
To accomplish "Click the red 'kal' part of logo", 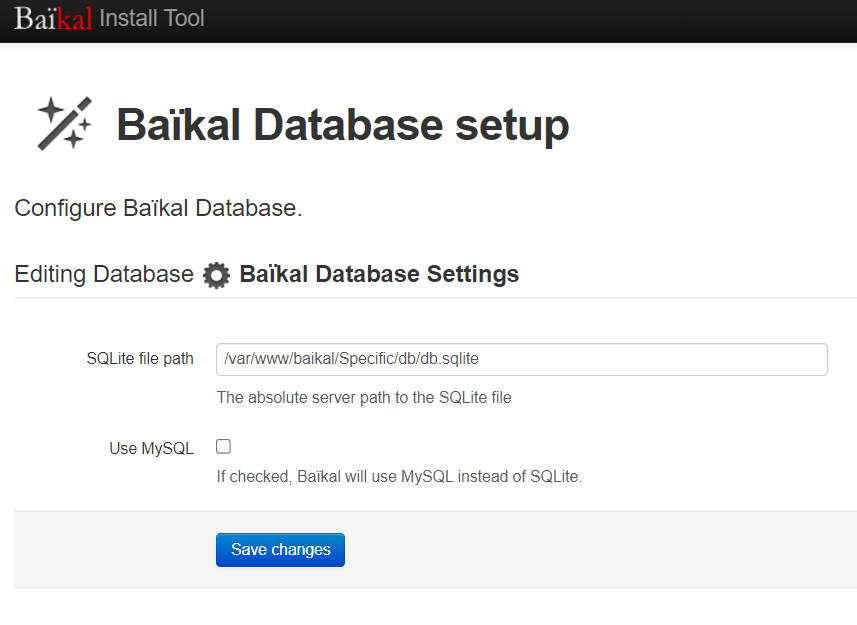I will coord(75,19).
